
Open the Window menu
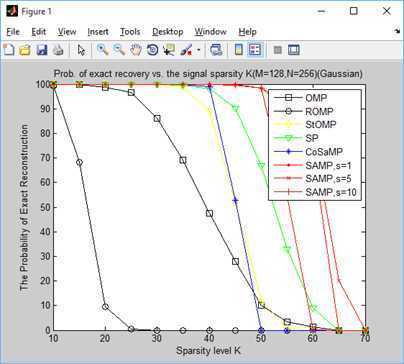[211, 32]
